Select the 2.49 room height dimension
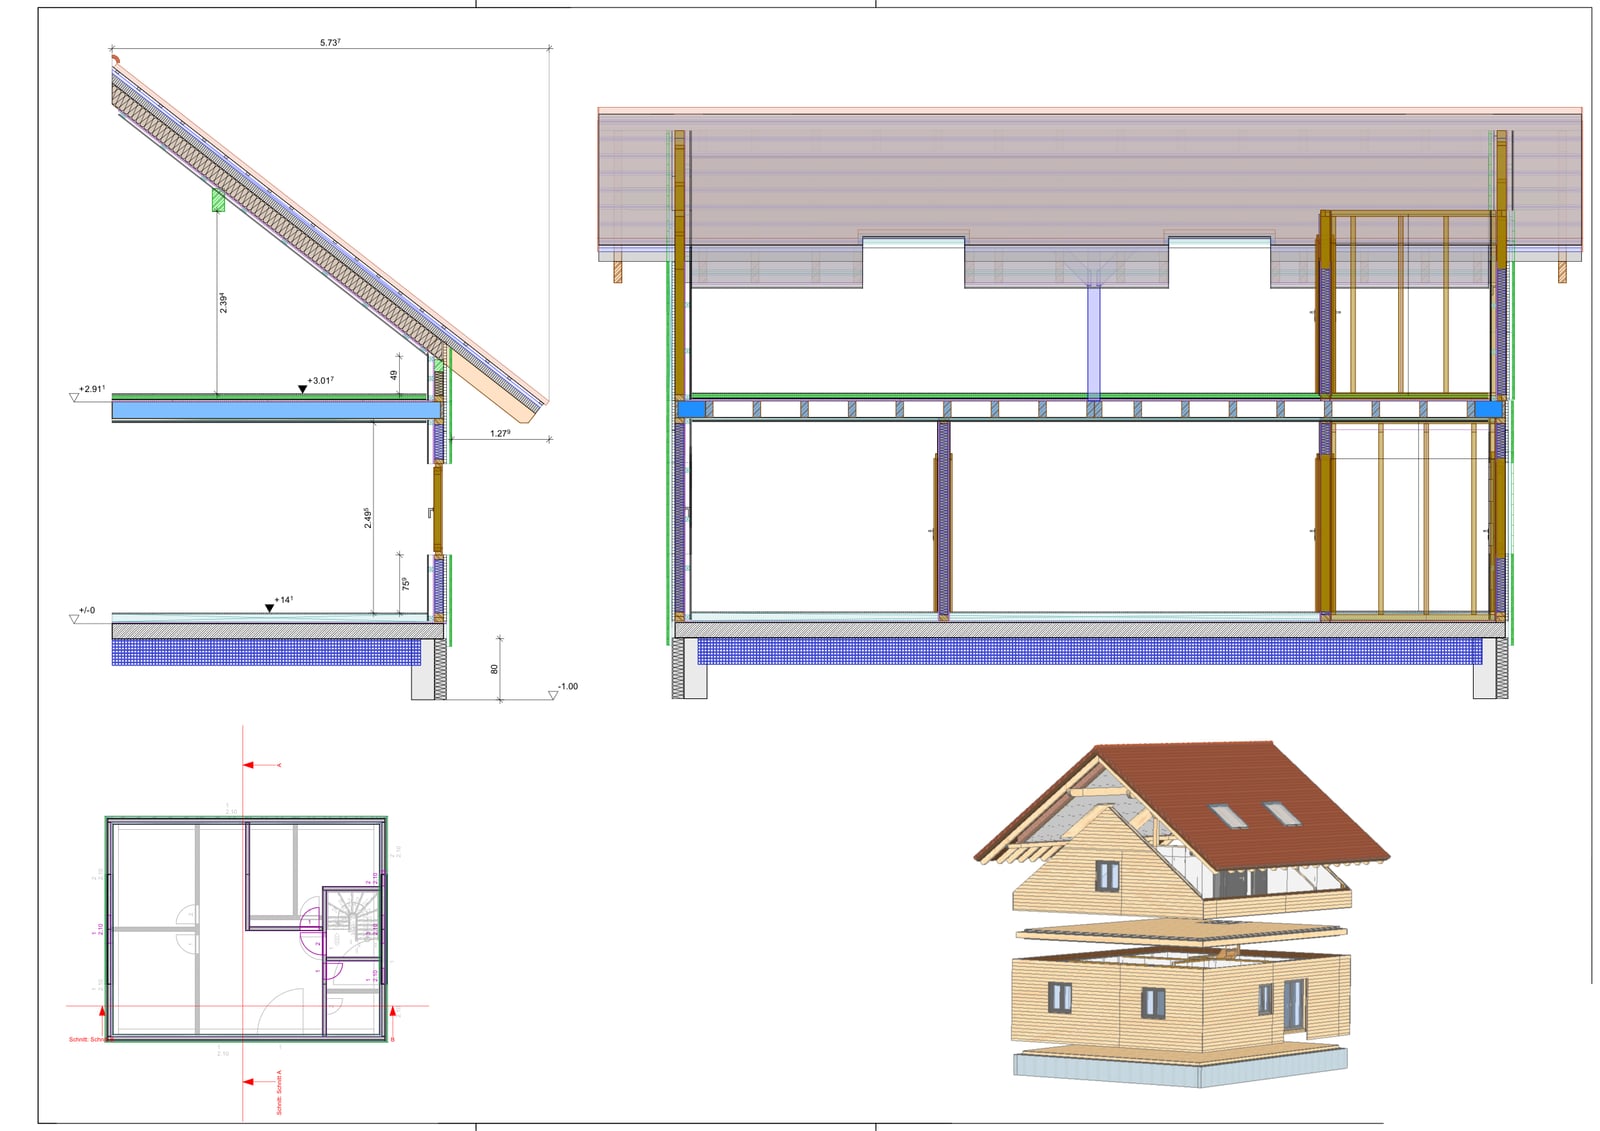The width and height of the screenshot is (1600, 1131). (x=368, y=518)
